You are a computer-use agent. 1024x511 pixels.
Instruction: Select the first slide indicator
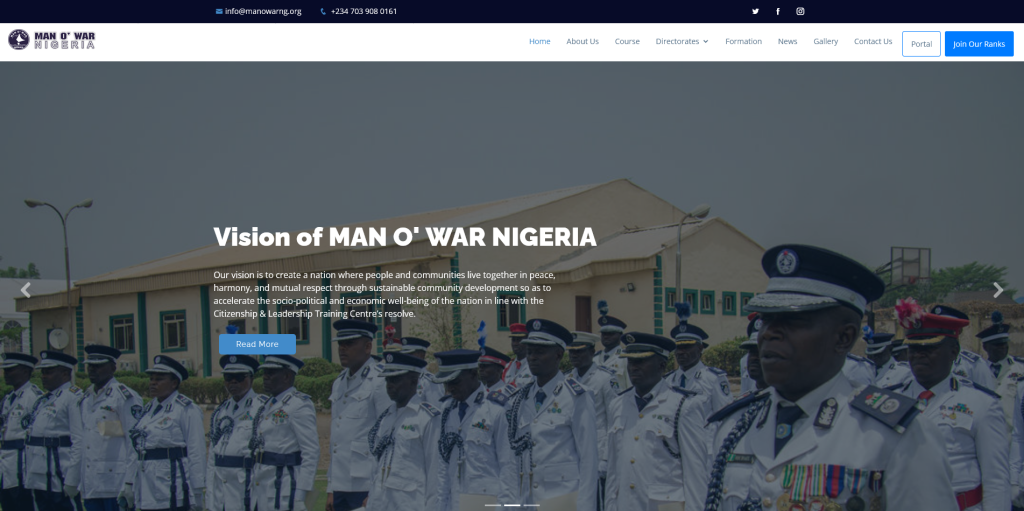coord(493,505)
